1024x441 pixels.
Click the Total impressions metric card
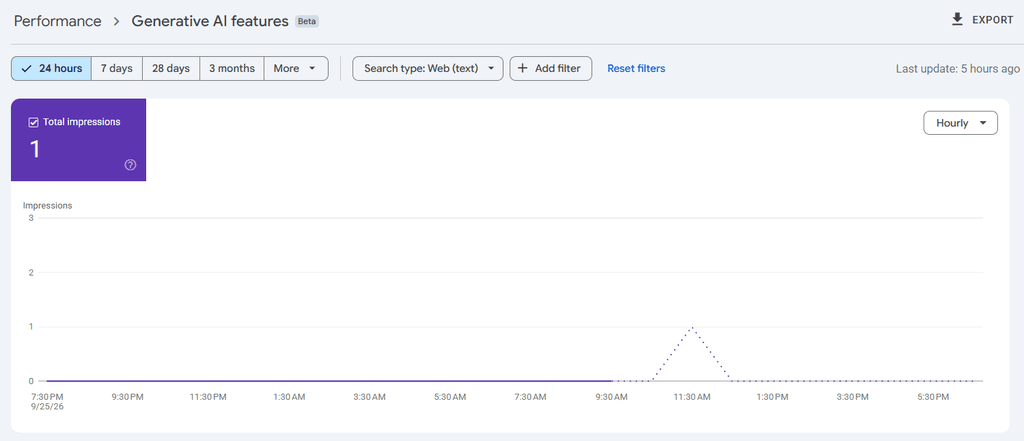78,140
